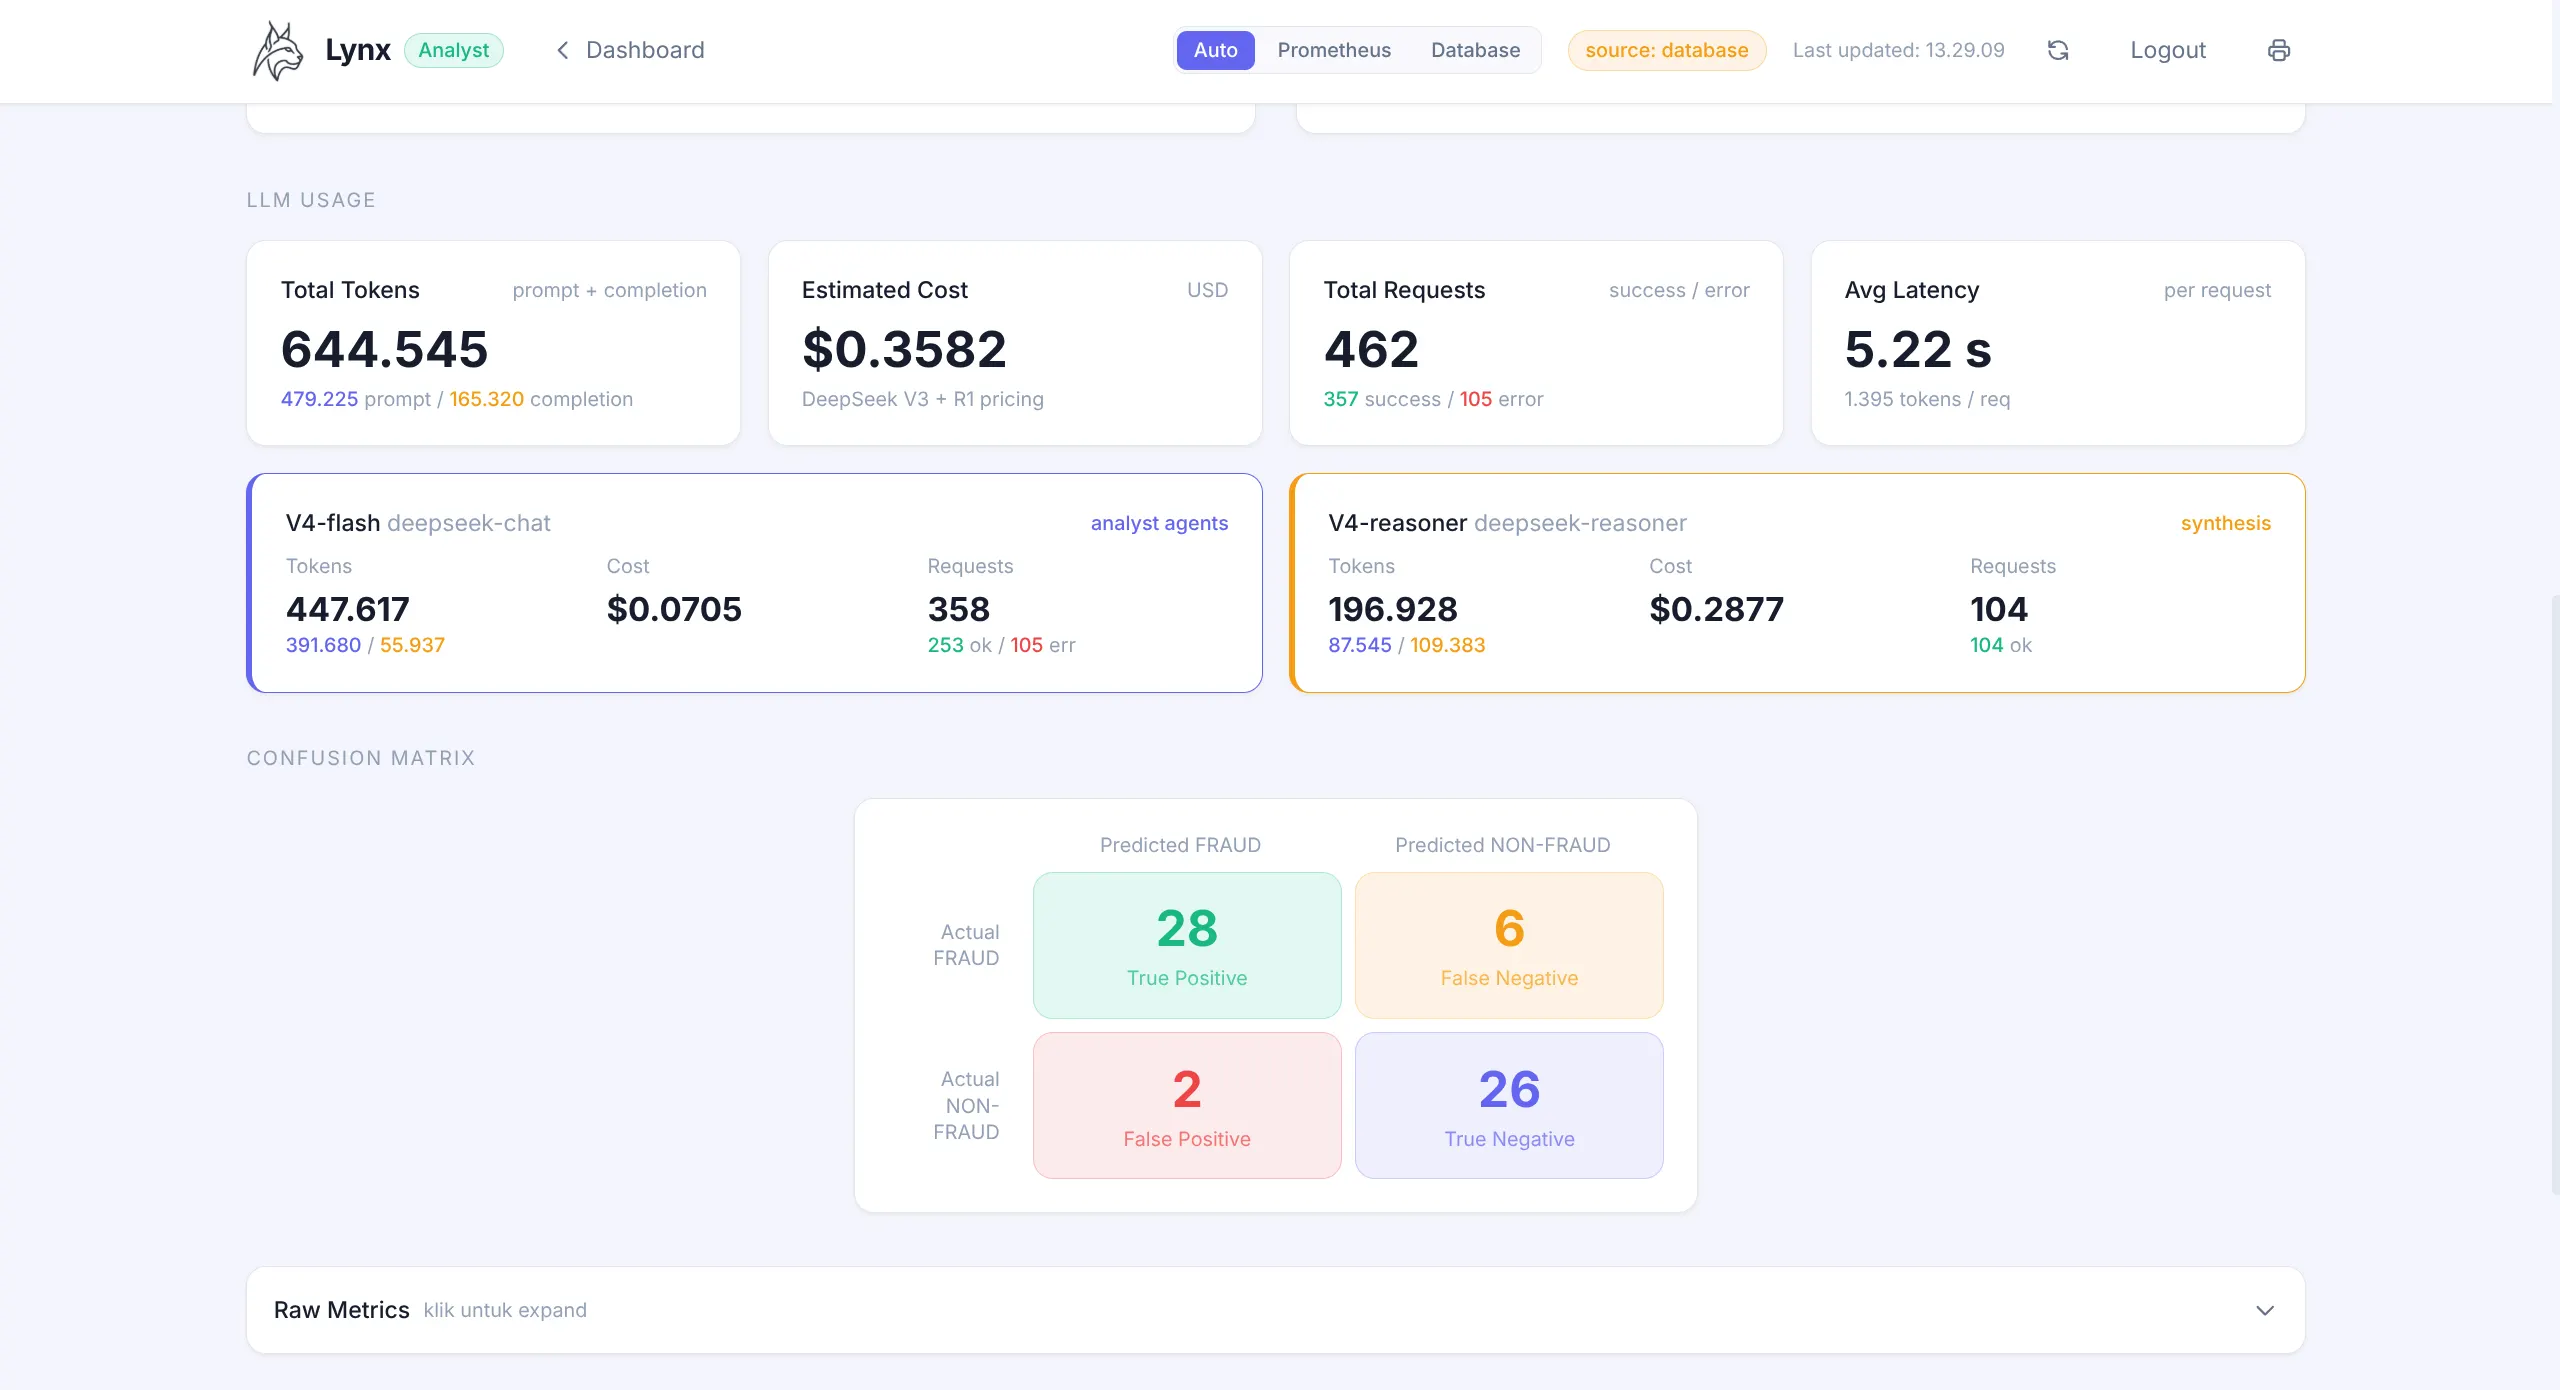The image size is (2560, 1390).
Task: Click the Raw Metrics chevron arrow
Action: pyautogui.click(x=2265, y=1310)
